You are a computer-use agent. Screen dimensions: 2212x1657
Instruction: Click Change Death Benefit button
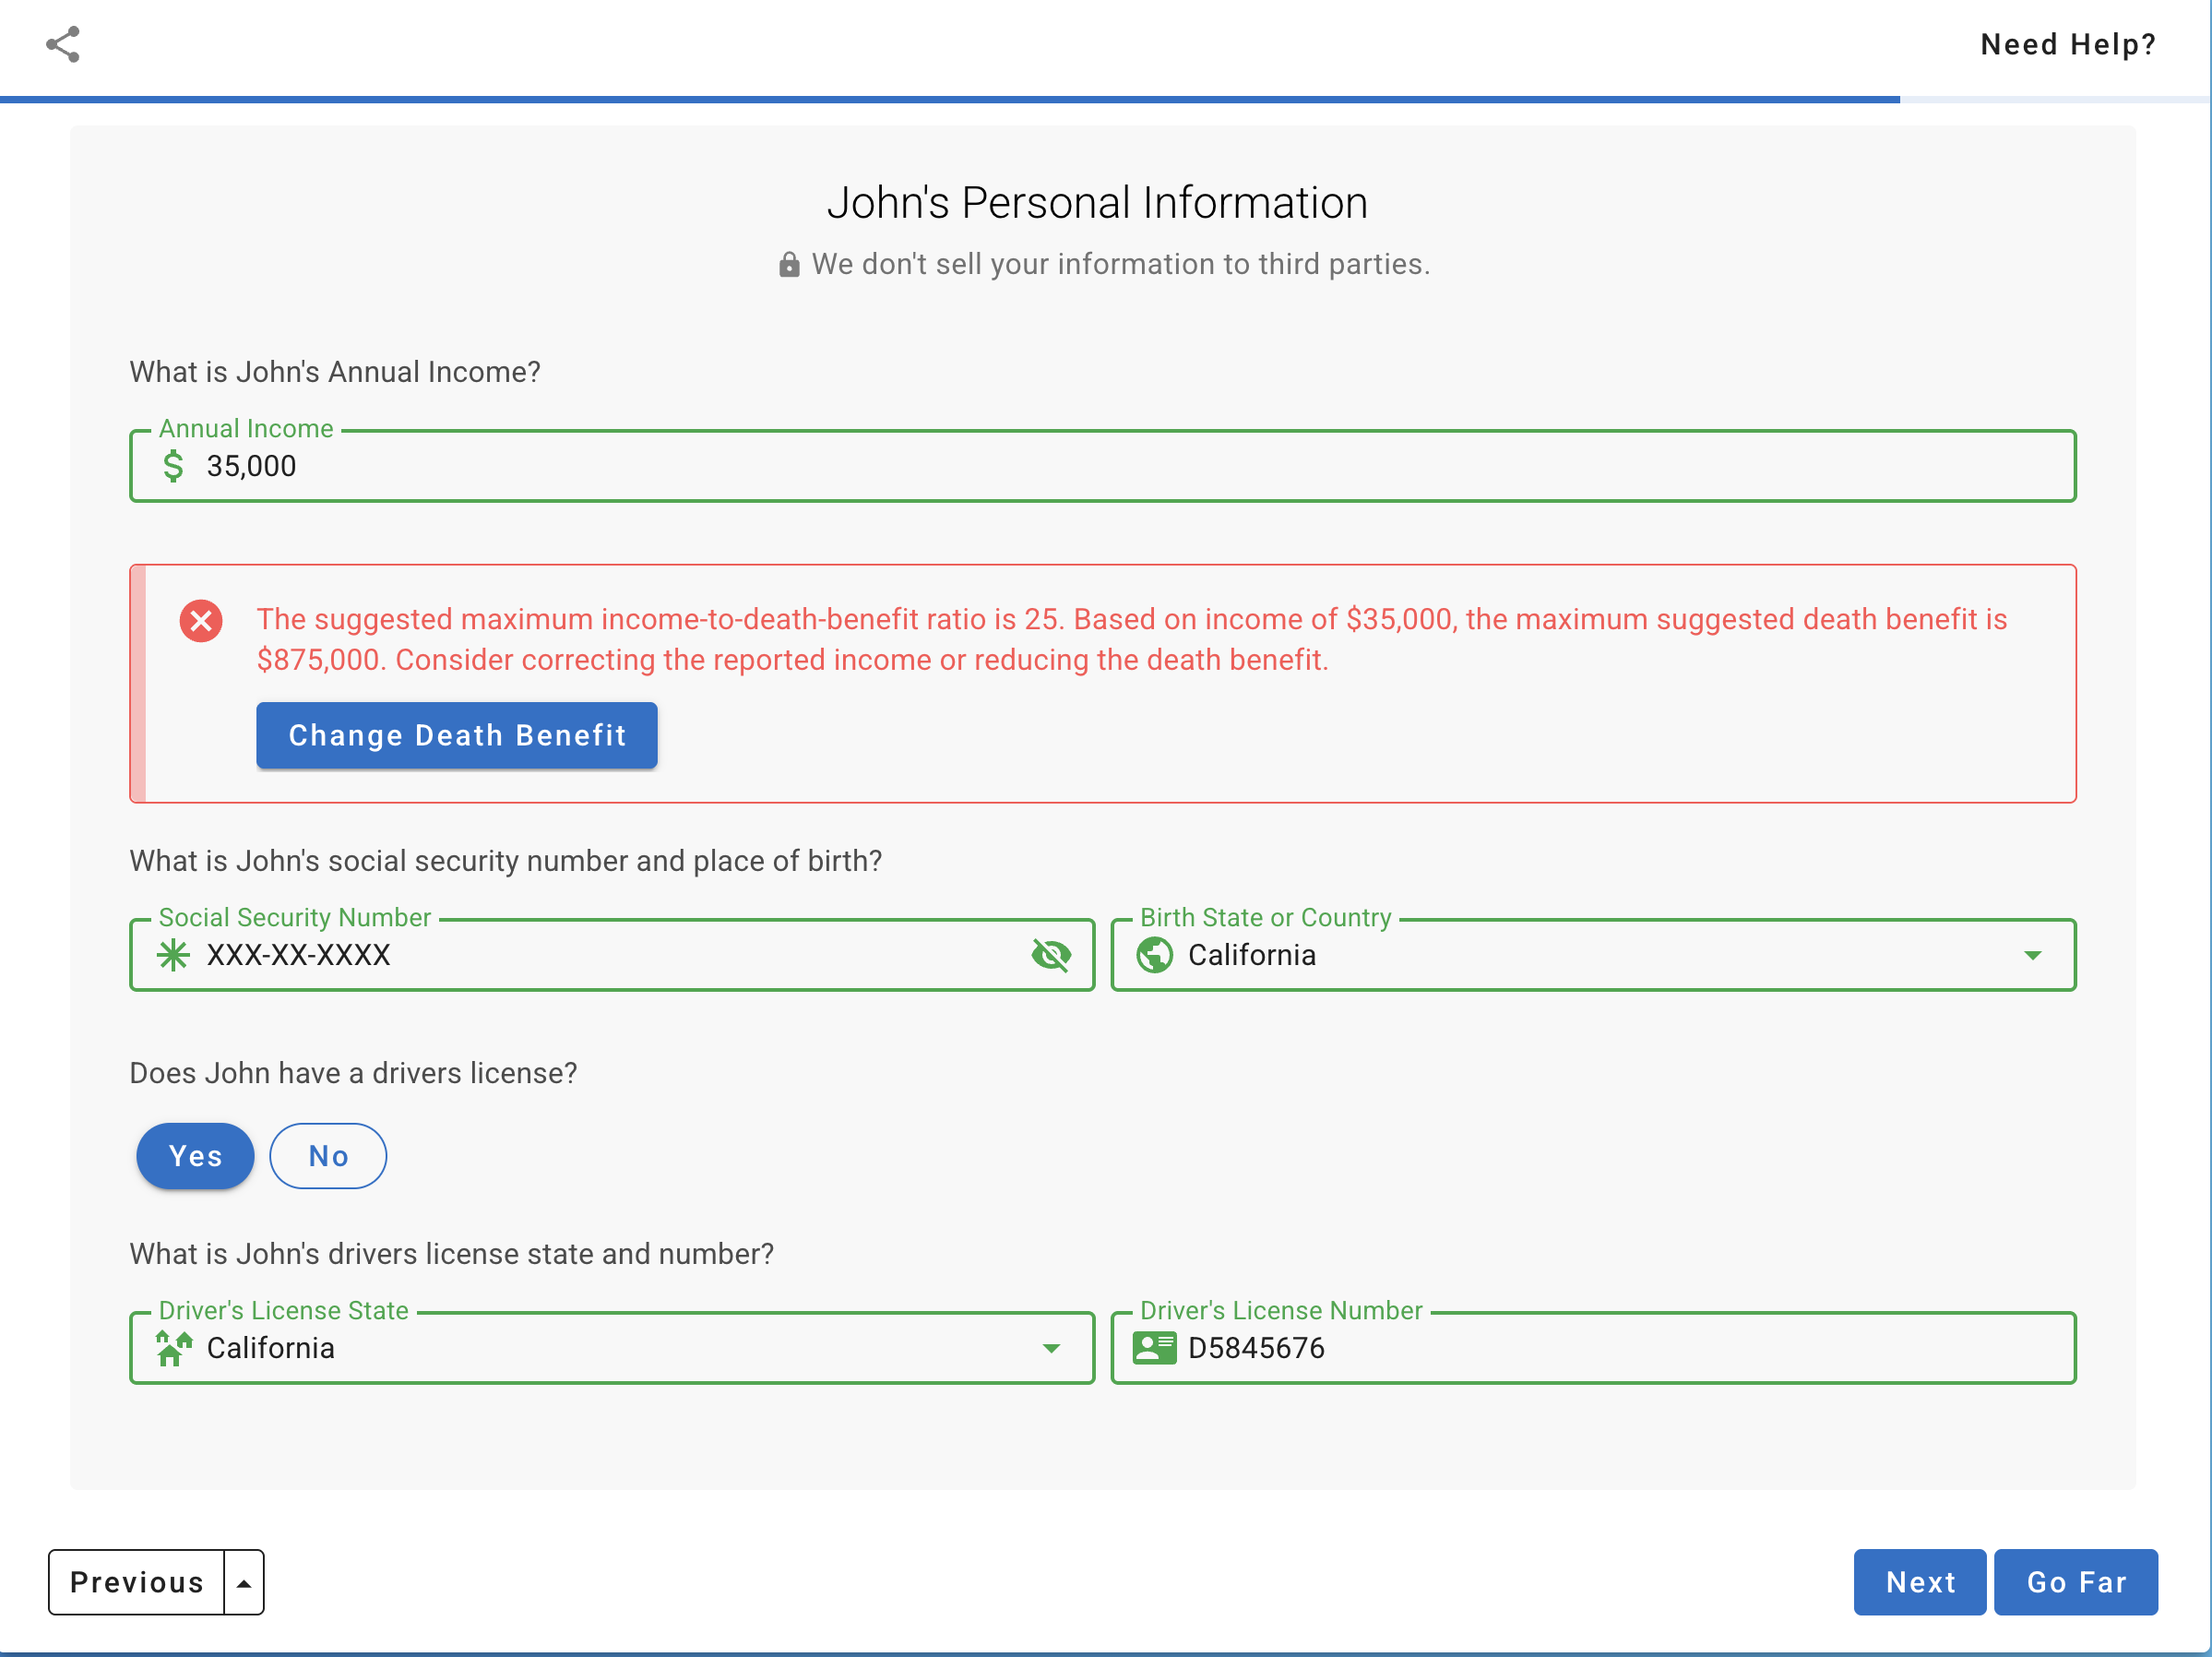[457, 735]
